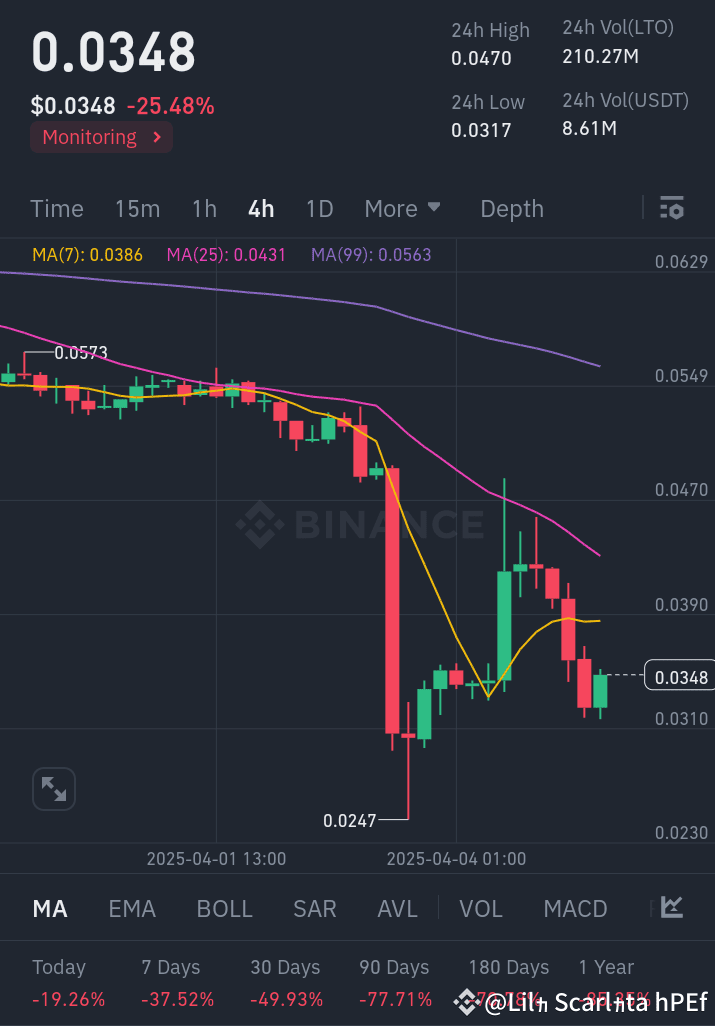The image size is (715, 1026).
Task: Select the 1h interval
Action: click(204, 208)
